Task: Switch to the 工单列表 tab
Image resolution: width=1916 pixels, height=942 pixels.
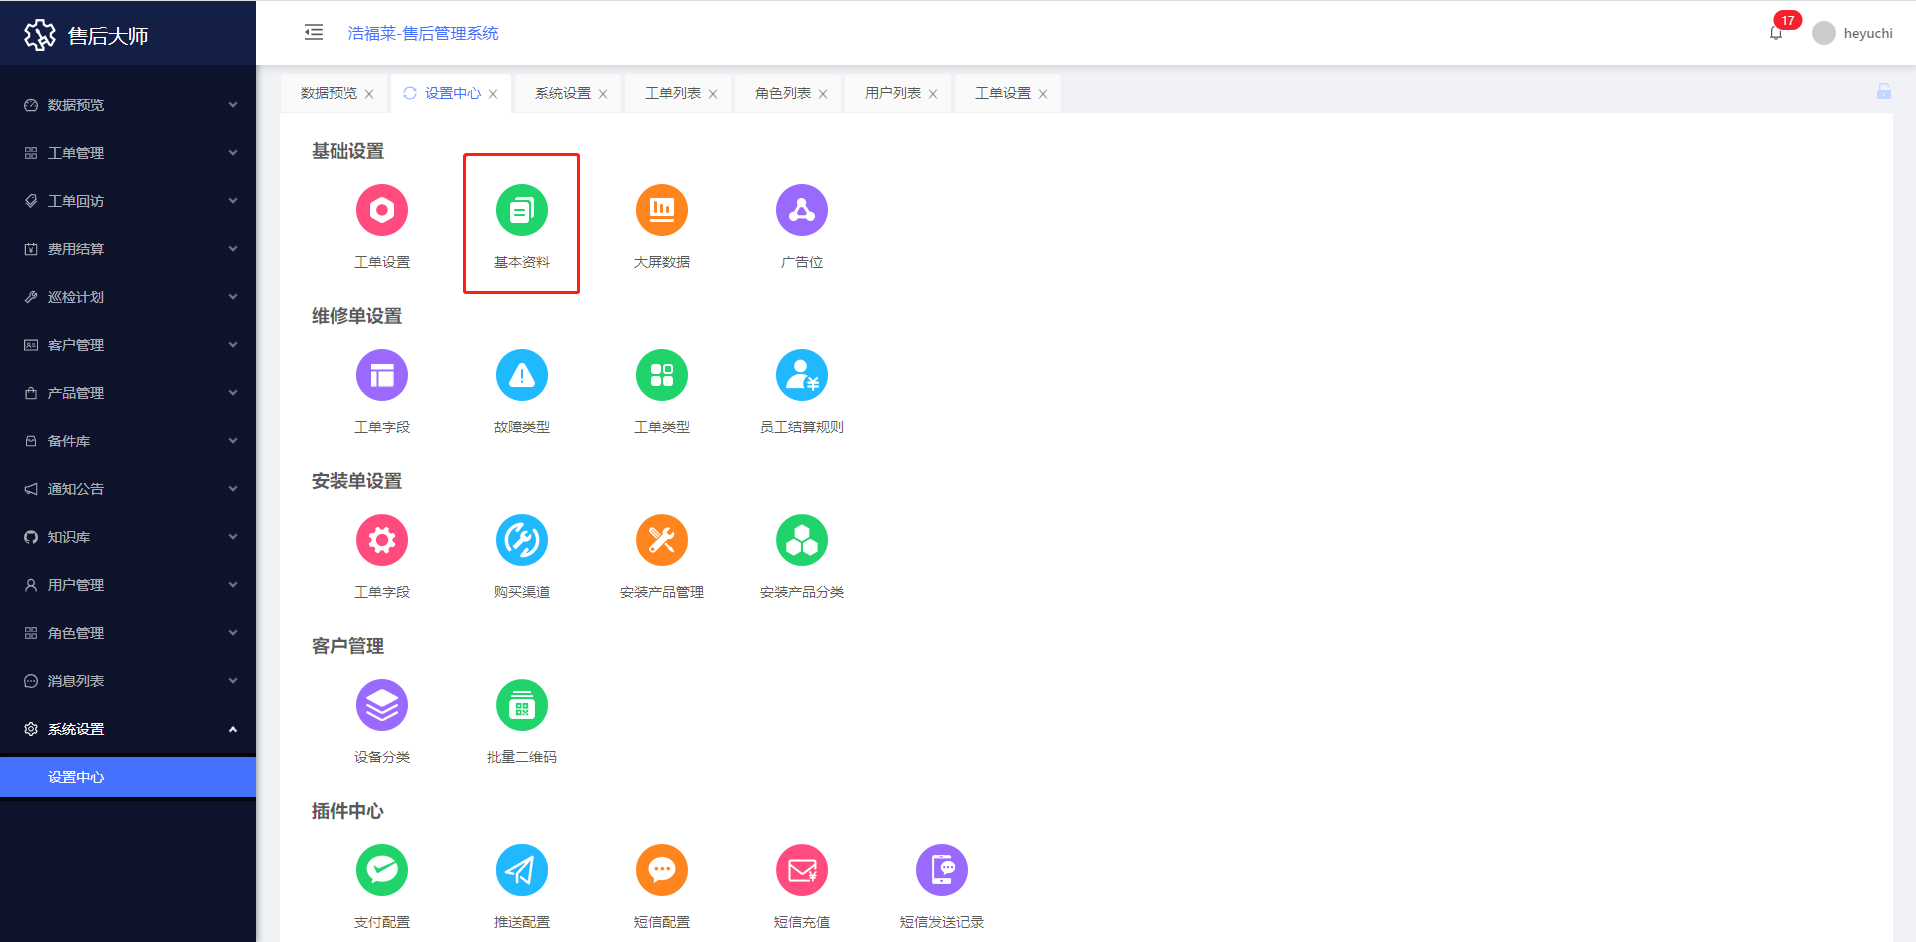Action: point(672,93)
